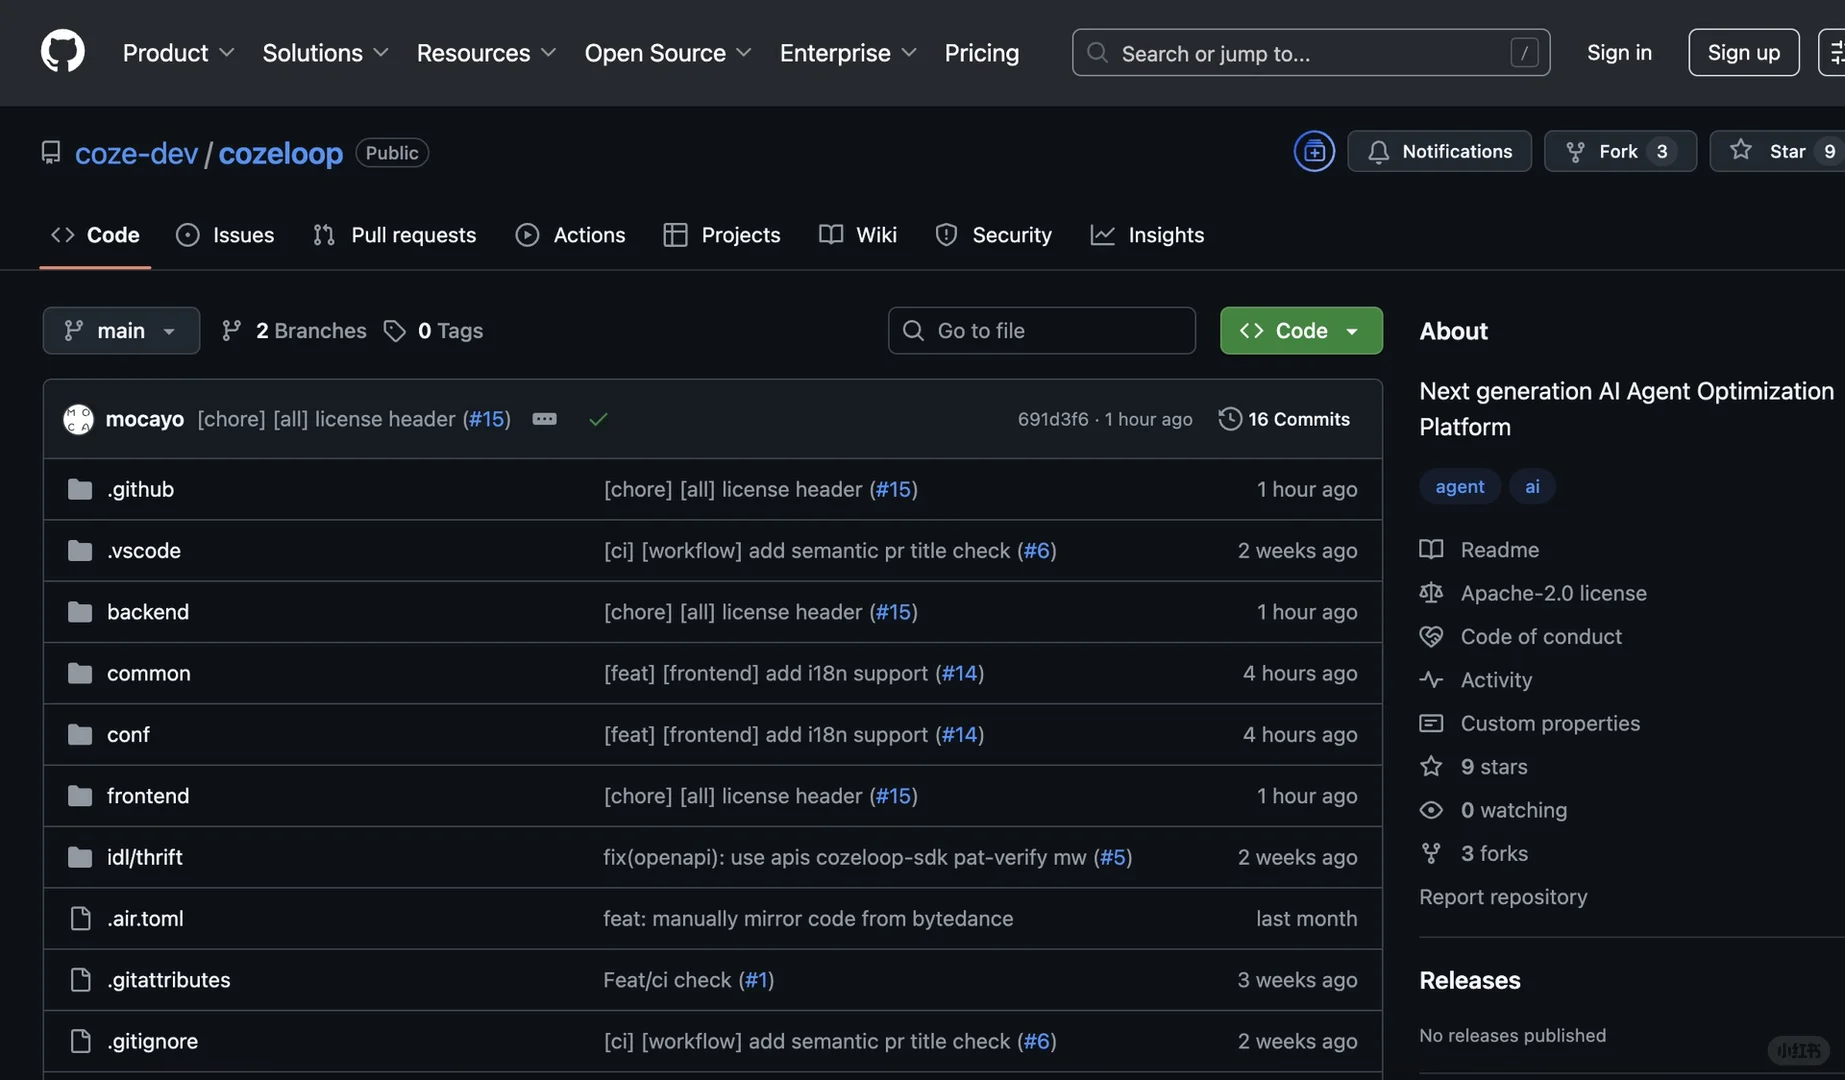Click the watching eye icon
1845x1080 pixels.
1431,810
